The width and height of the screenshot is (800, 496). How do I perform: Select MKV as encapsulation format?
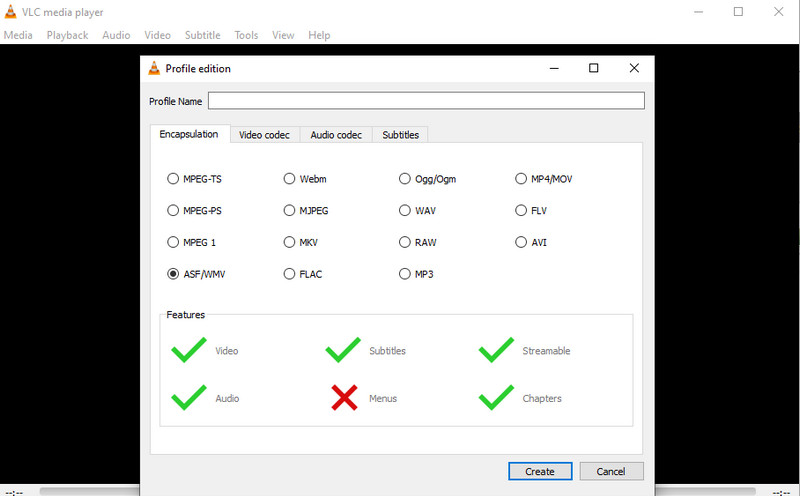coord(290,242)
